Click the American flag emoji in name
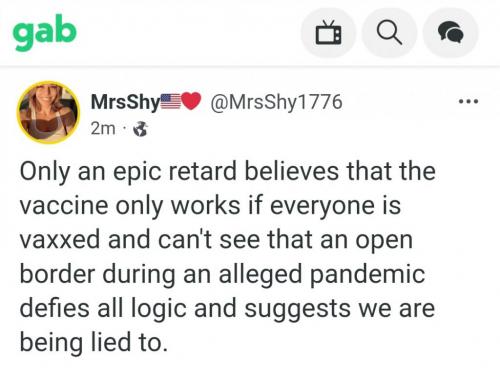 click(171, 102)
